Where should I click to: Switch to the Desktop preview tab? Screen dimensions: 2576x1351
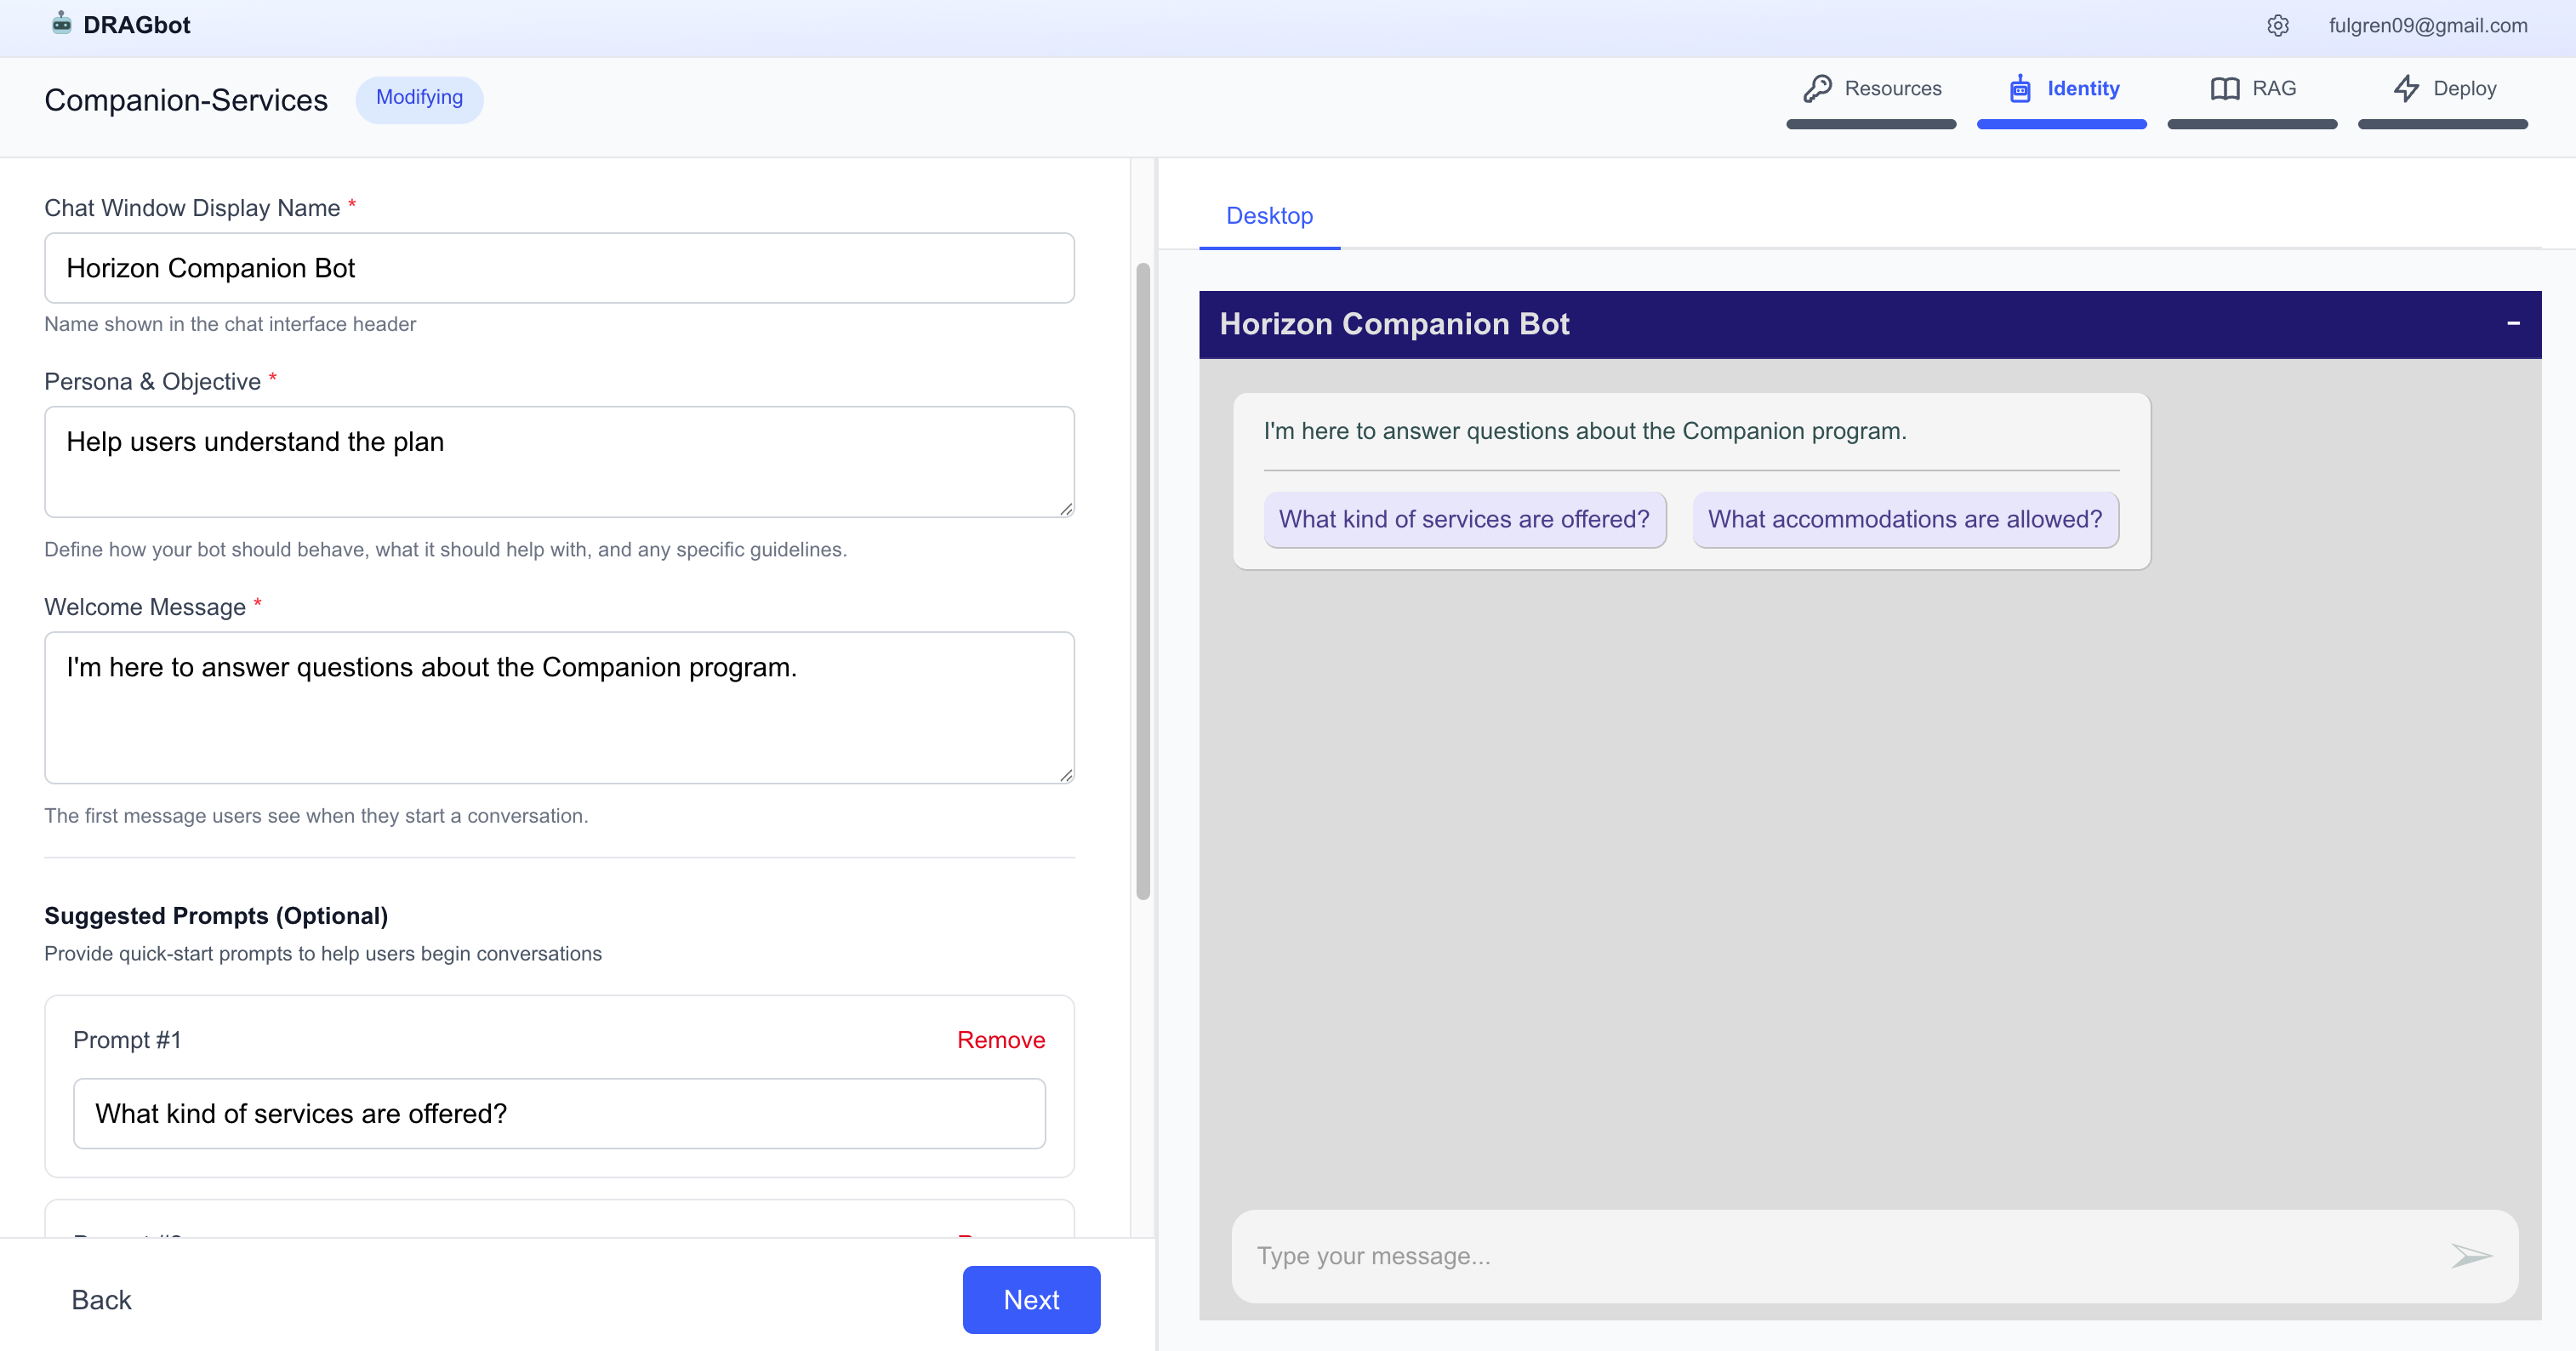[x=1268, y=216]
